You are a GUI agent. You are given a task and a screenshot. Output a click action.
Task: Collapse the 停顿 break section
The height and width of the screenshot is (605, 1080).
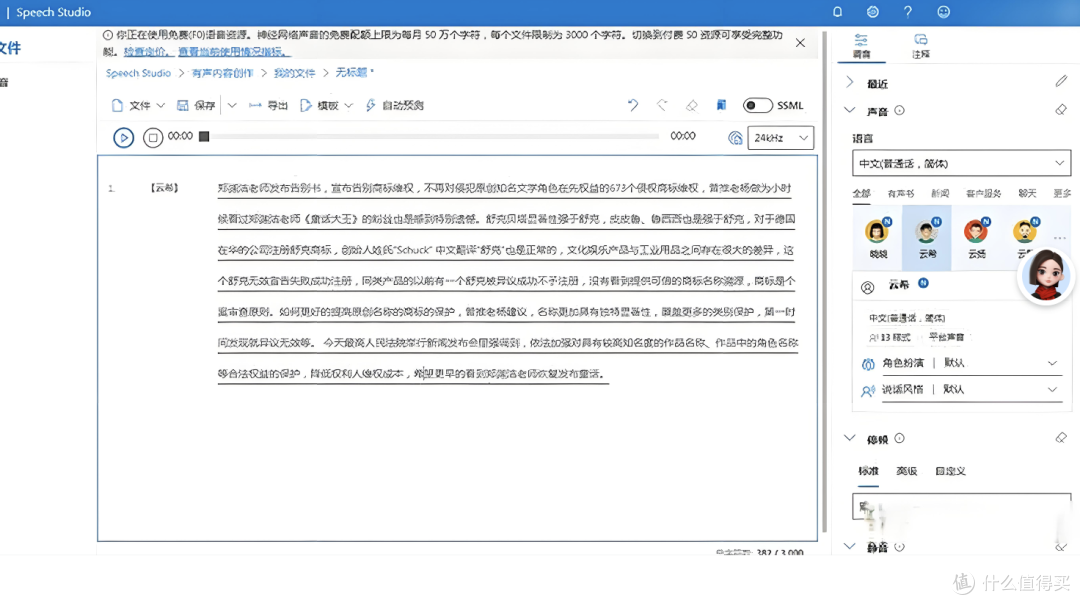pyautogui.click(x=849, y=438)
